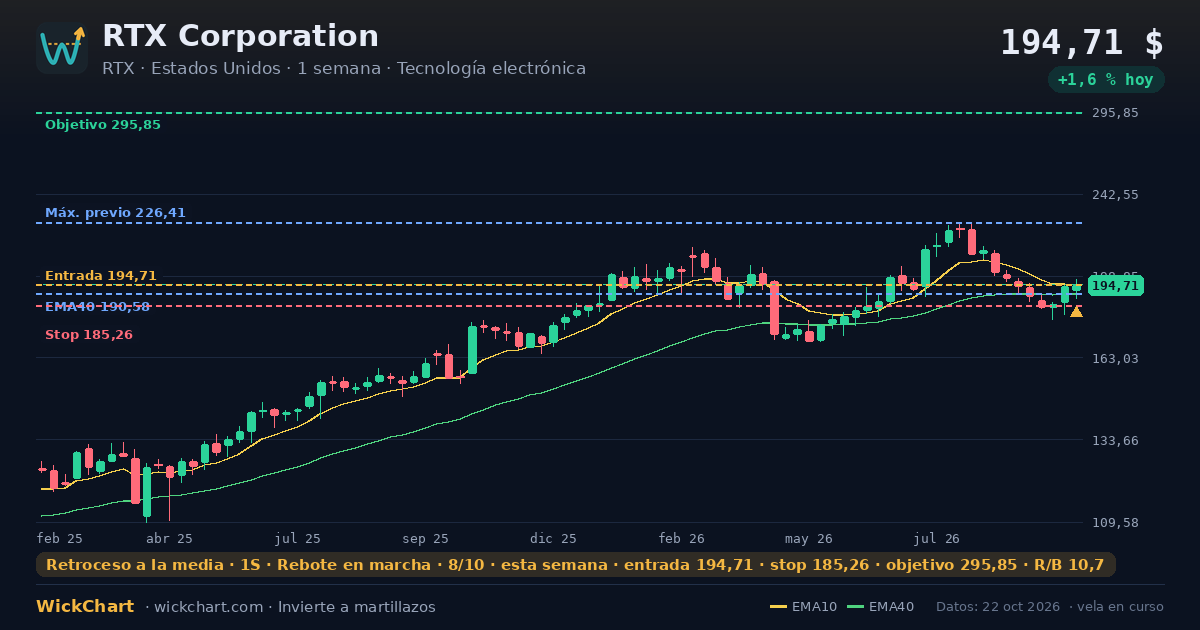Click the 'Objetivo 295,85' target line label
Screen dimensions: 1200x630
[103, 125]
